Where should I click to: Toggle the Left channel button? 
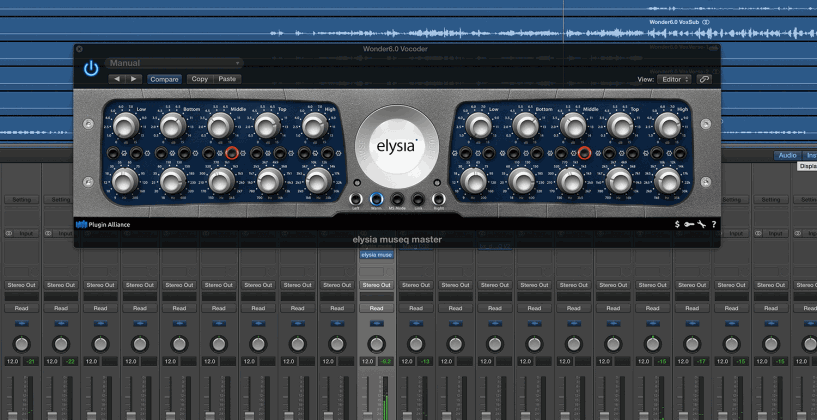click(356, 199)
